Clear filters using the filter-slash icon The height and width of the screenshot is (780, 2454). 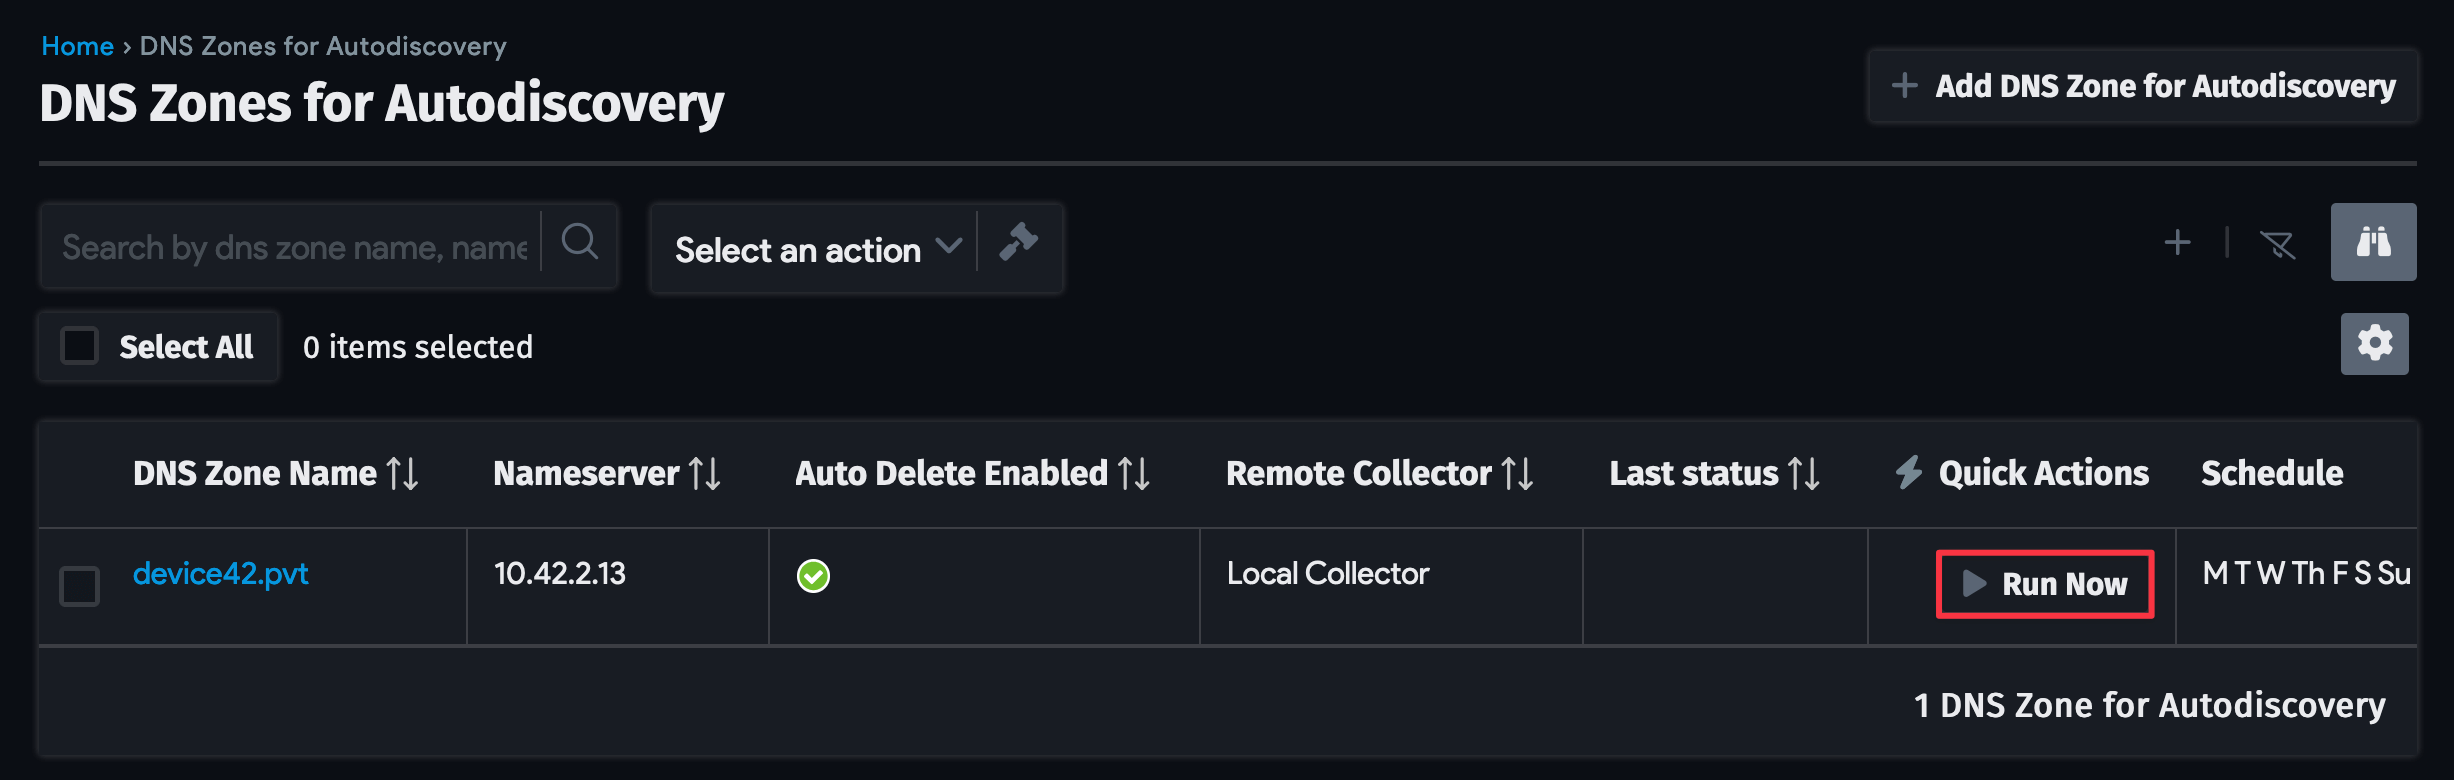pyautogui.click(x=2278, y=243)
